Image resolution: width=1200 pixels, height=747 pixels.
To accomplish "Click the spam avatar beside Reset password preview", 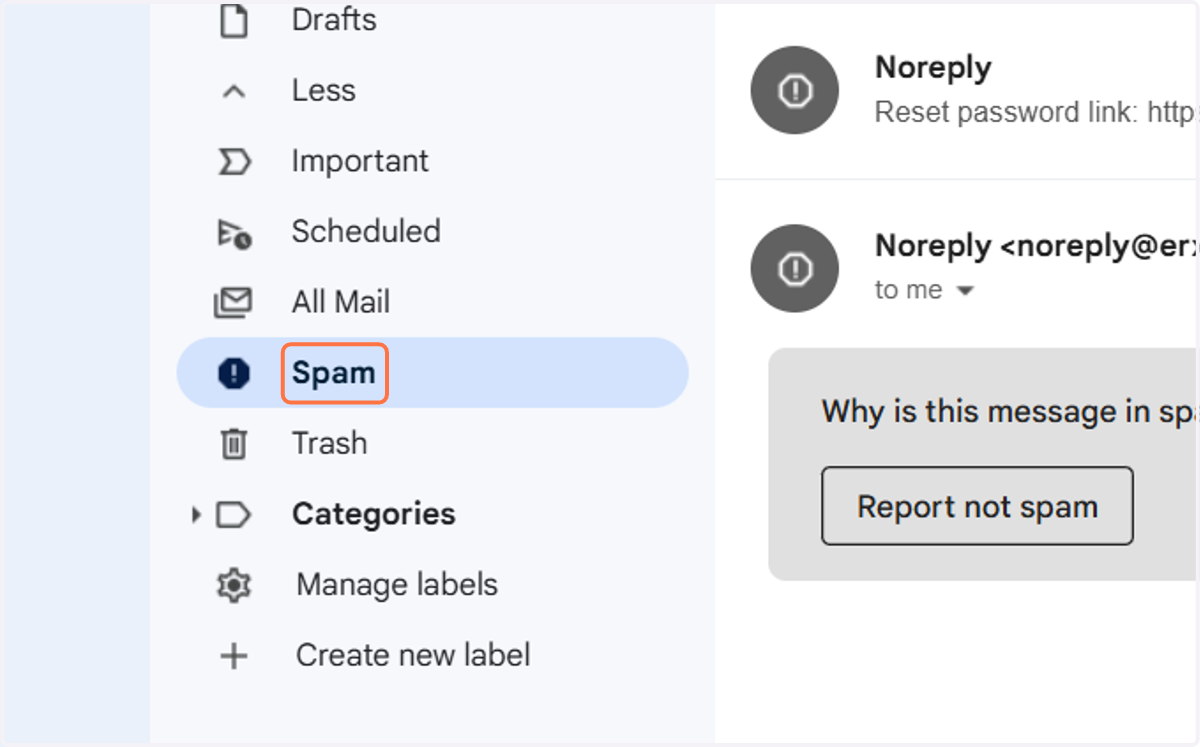I will (795, 91).
